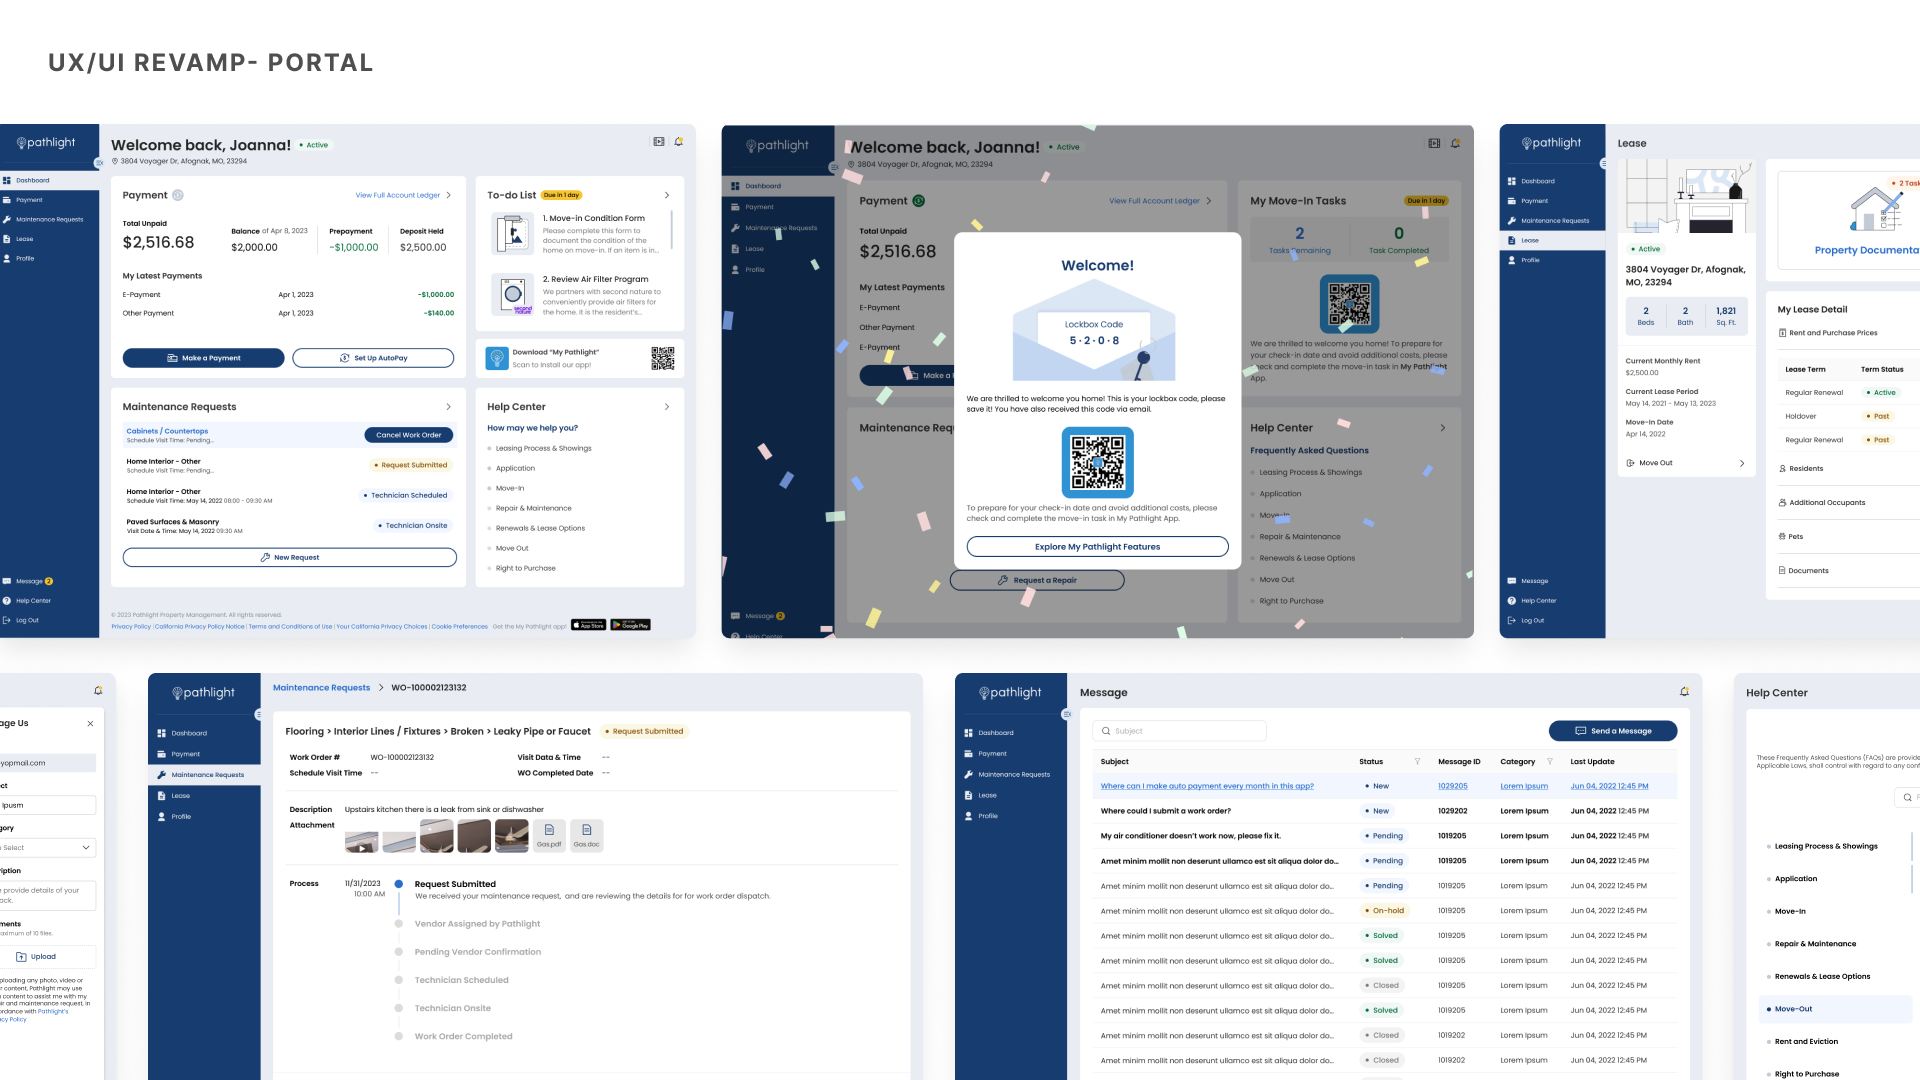This screenshot has height=1080, width=1920.
Task: Open the Gas.doc attachment icon
Action: click(x=587, y=831)
